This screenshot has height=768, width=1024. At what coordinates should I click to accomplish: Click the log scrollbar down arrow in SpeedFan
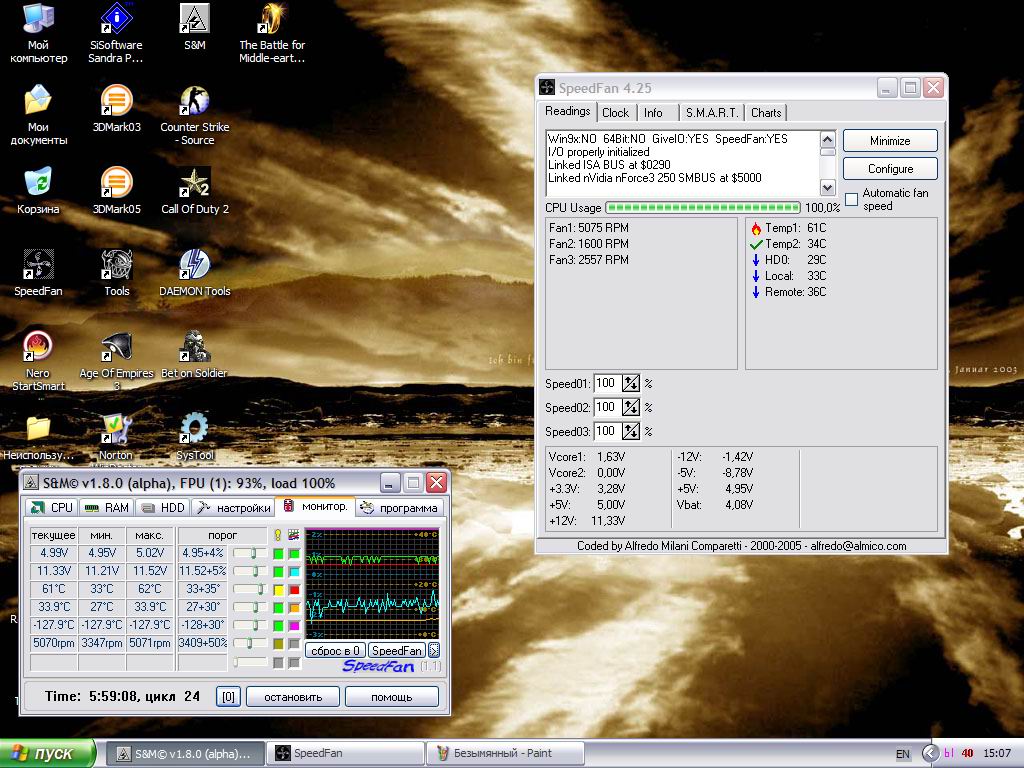point(827,187)
